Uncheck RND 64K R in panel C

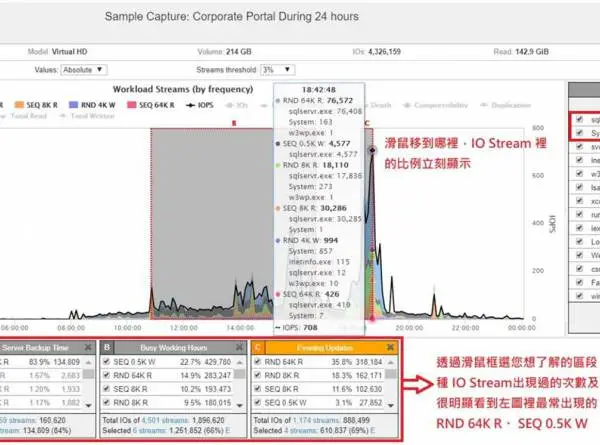pos(258,362)
